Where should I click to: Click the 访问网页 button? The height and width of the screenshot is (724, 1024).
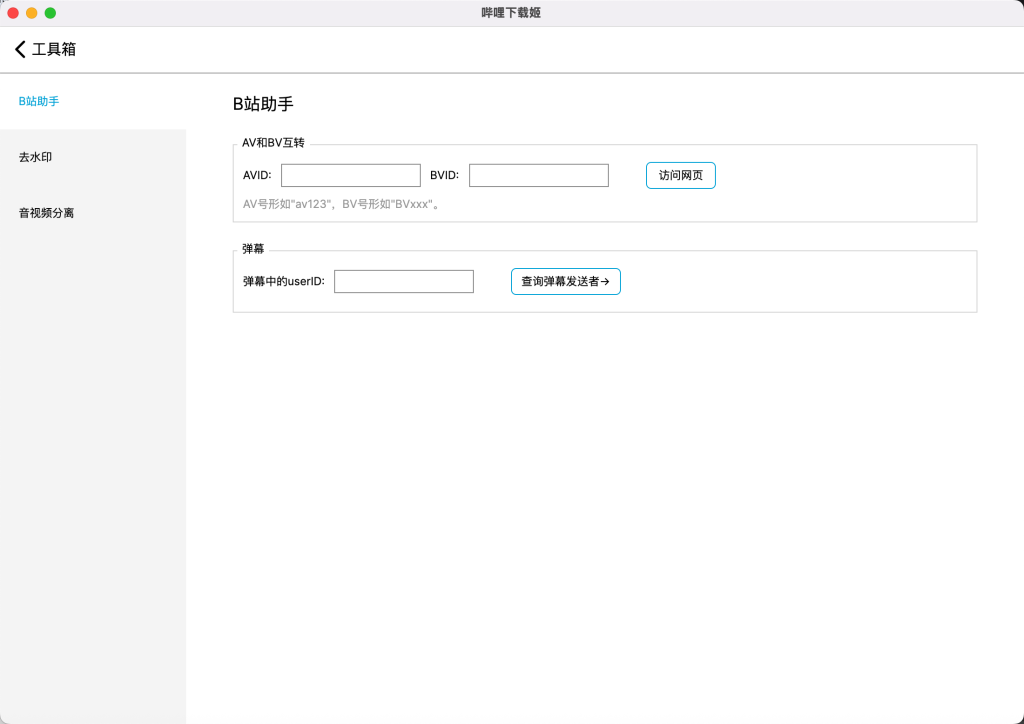tap(680, 176)
